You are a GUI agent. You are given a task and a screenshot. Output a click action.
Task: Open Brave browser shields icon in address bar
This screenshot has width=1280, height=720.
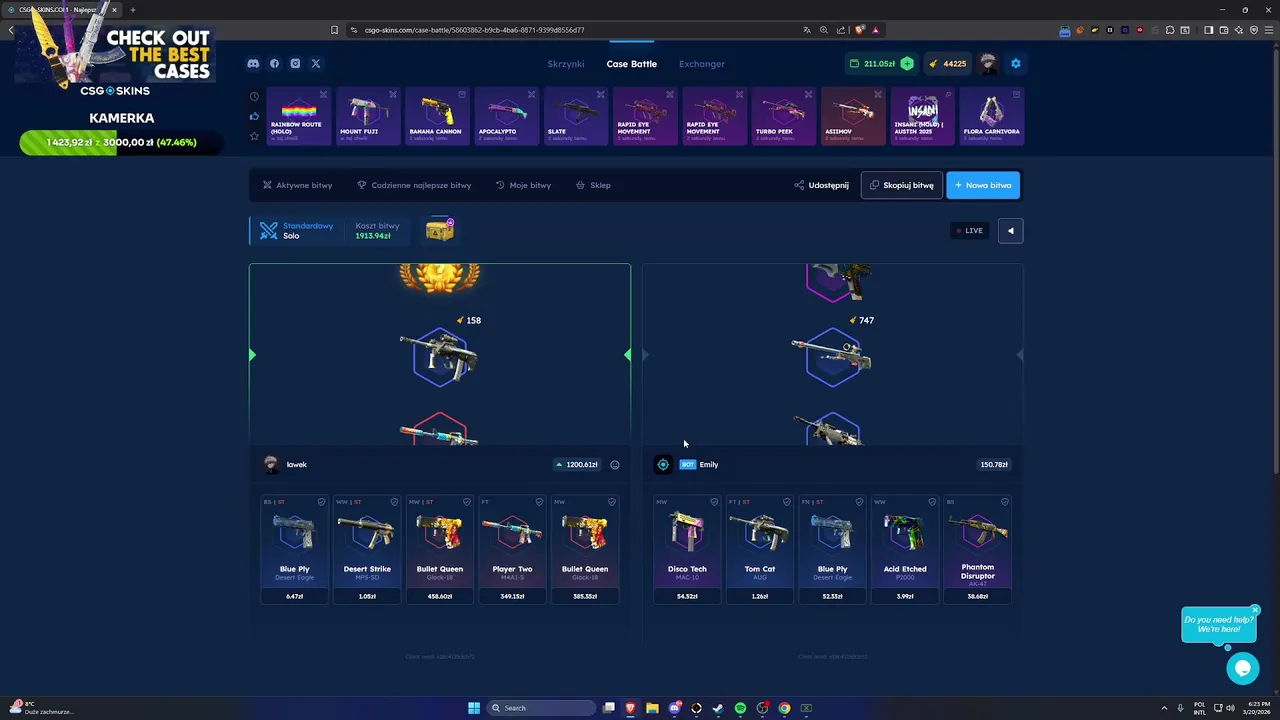pos(859,30)
